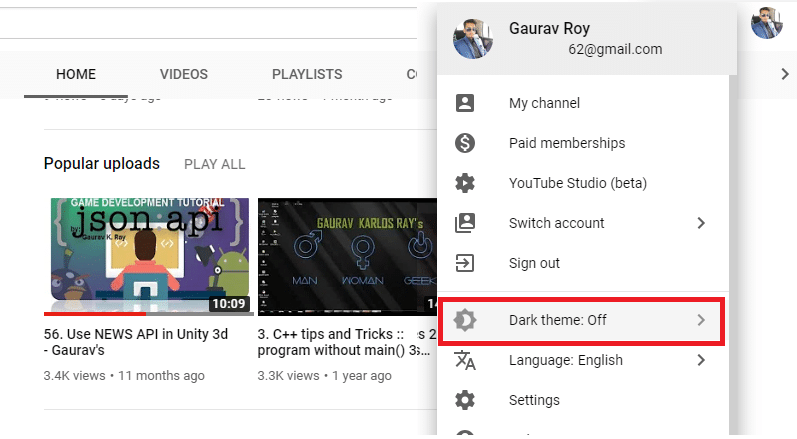Expand the Dark theme chevron
The height and width of the screenshot is (439, 797).
pos(701,320)
